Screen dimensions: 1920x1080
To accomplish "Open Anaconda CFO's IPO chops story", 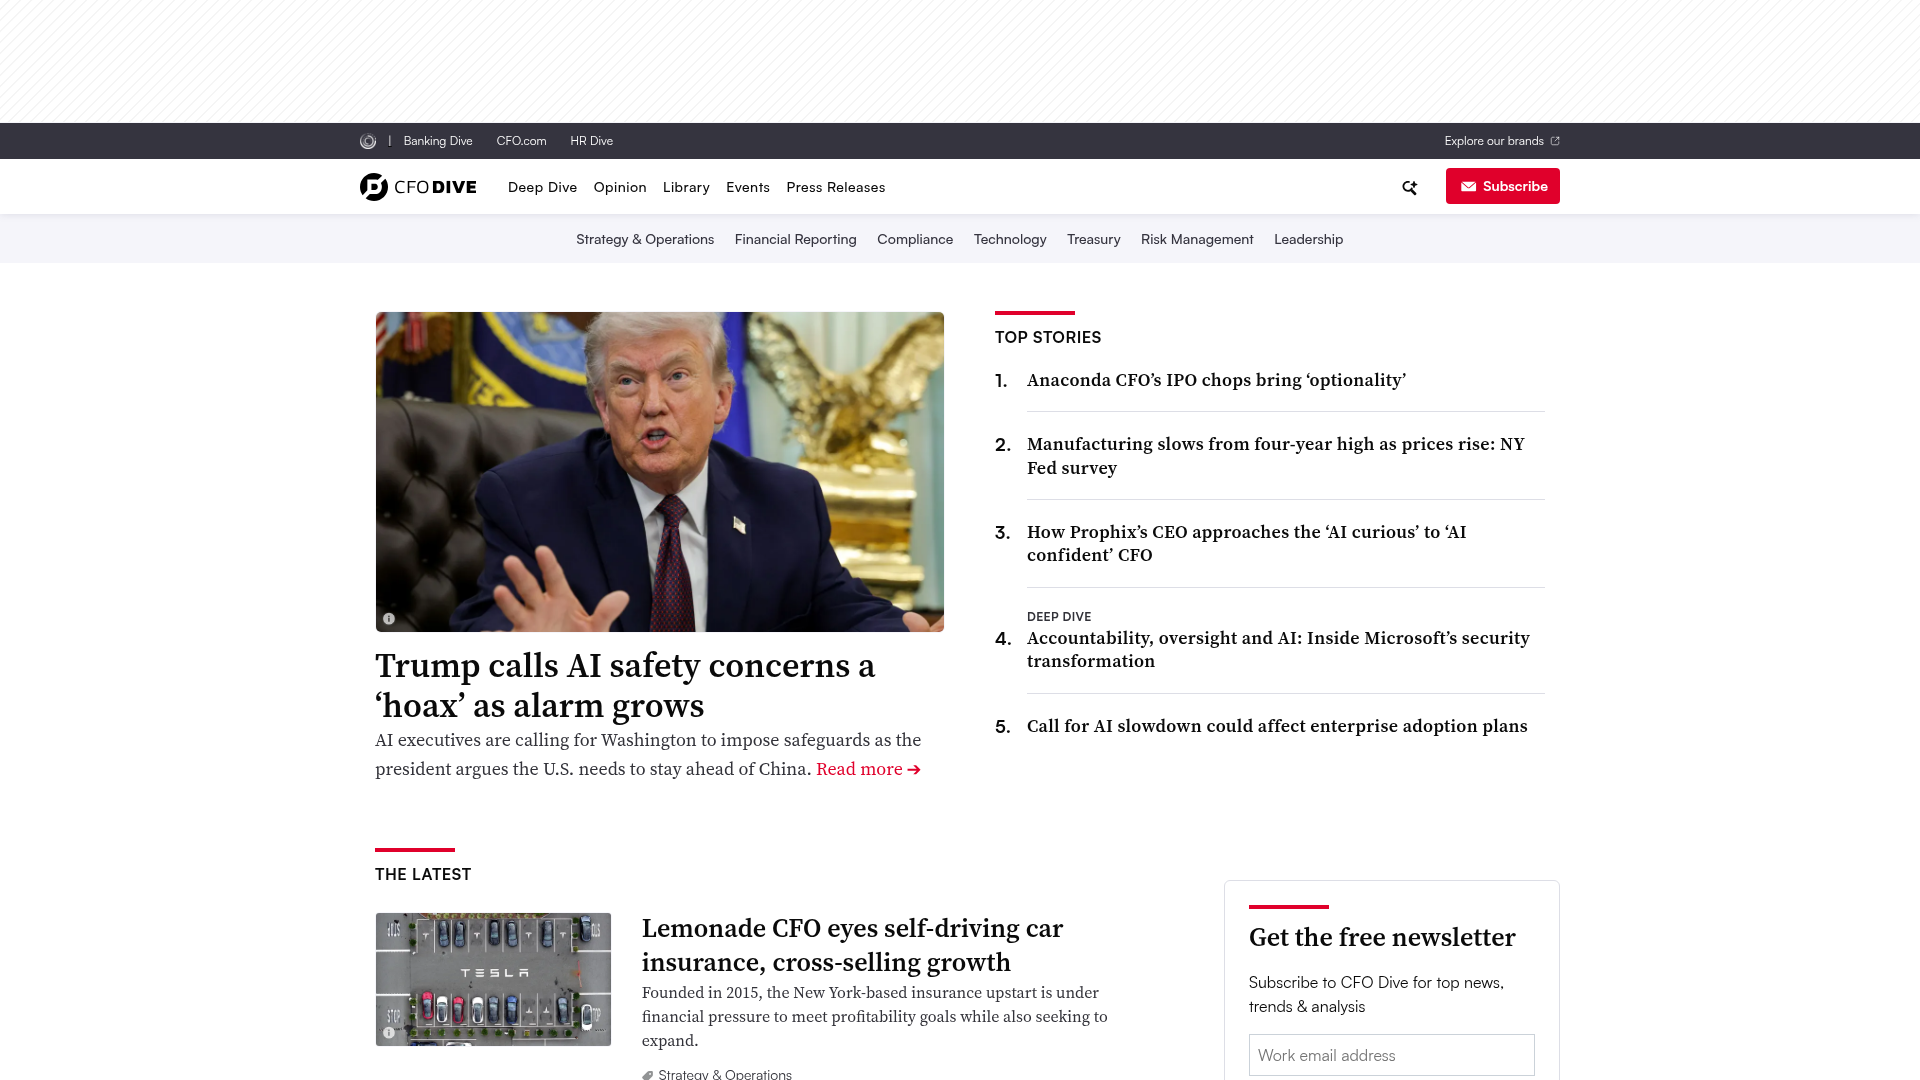I will point(1216,380).
